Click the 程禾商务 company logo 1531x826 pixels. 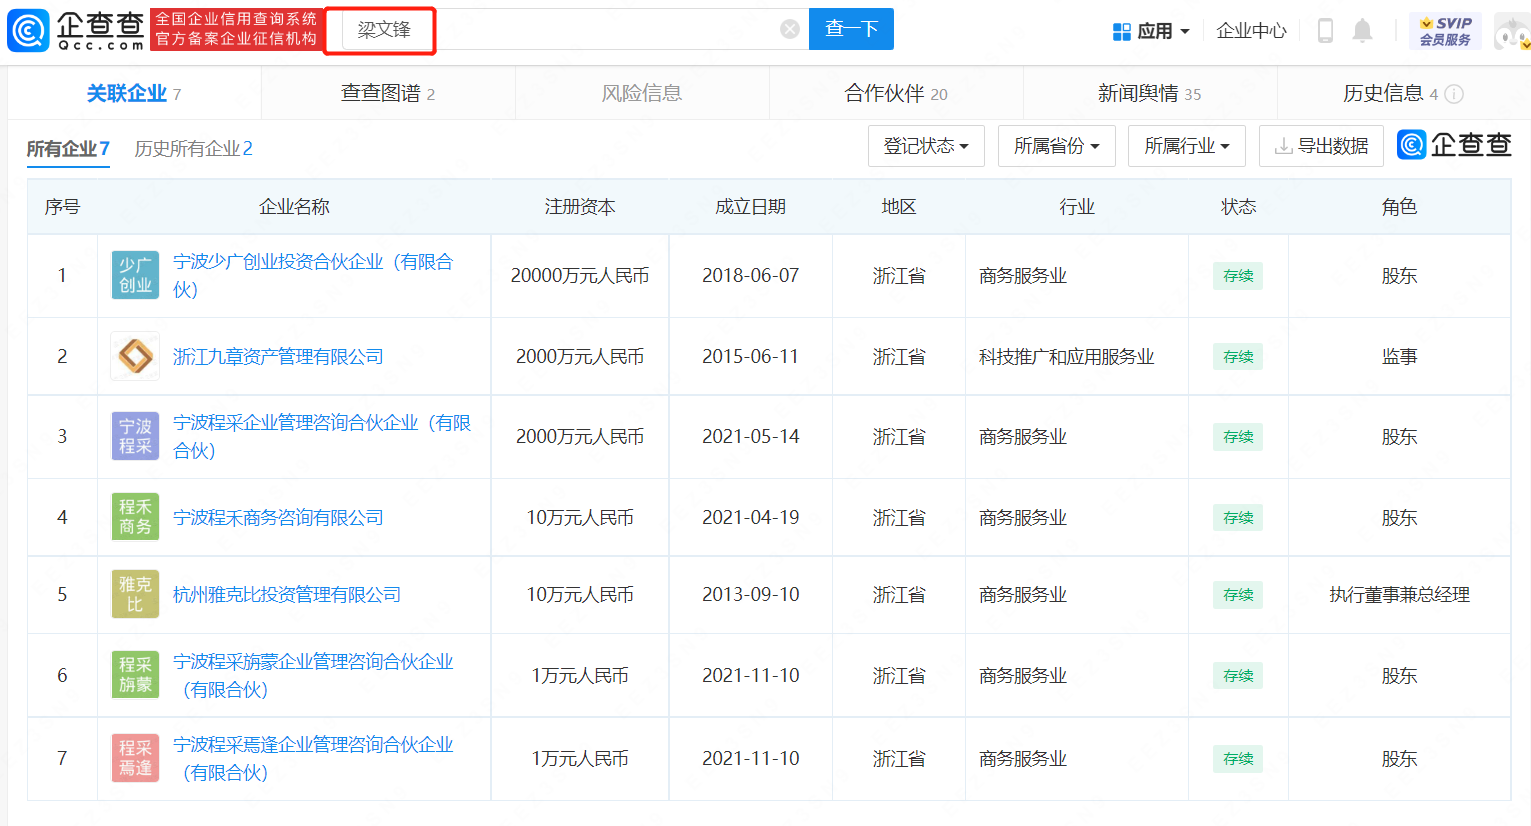135,517
